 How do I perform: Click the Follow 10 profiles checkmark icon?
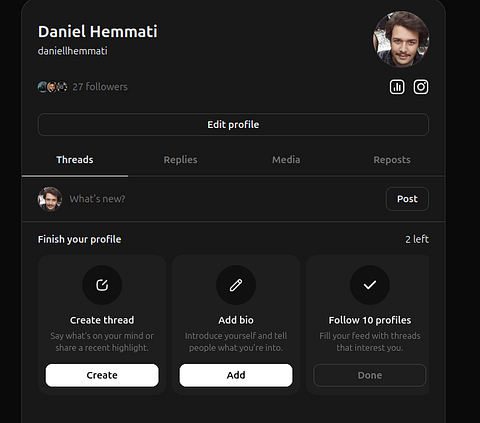point(370,285)
